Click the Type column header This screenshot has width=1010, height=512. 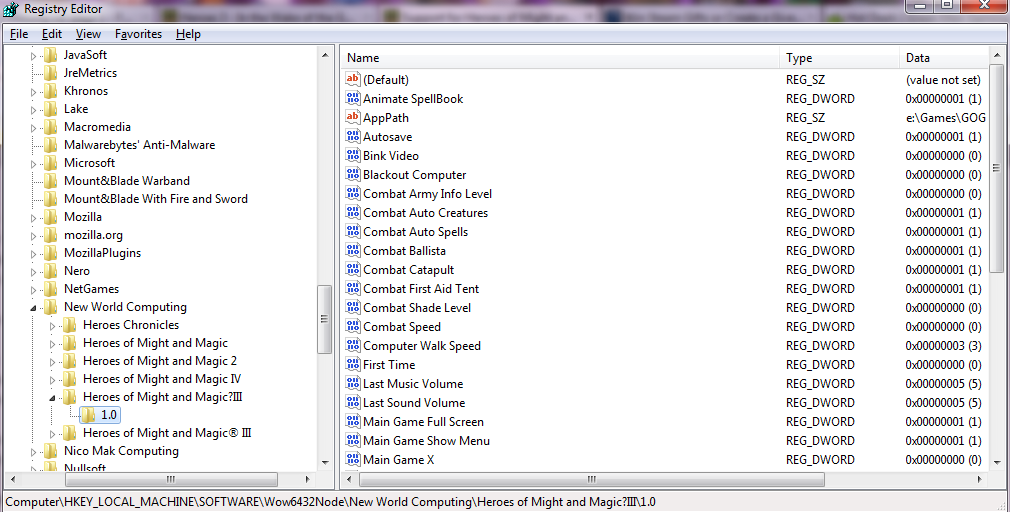[839, 58]
